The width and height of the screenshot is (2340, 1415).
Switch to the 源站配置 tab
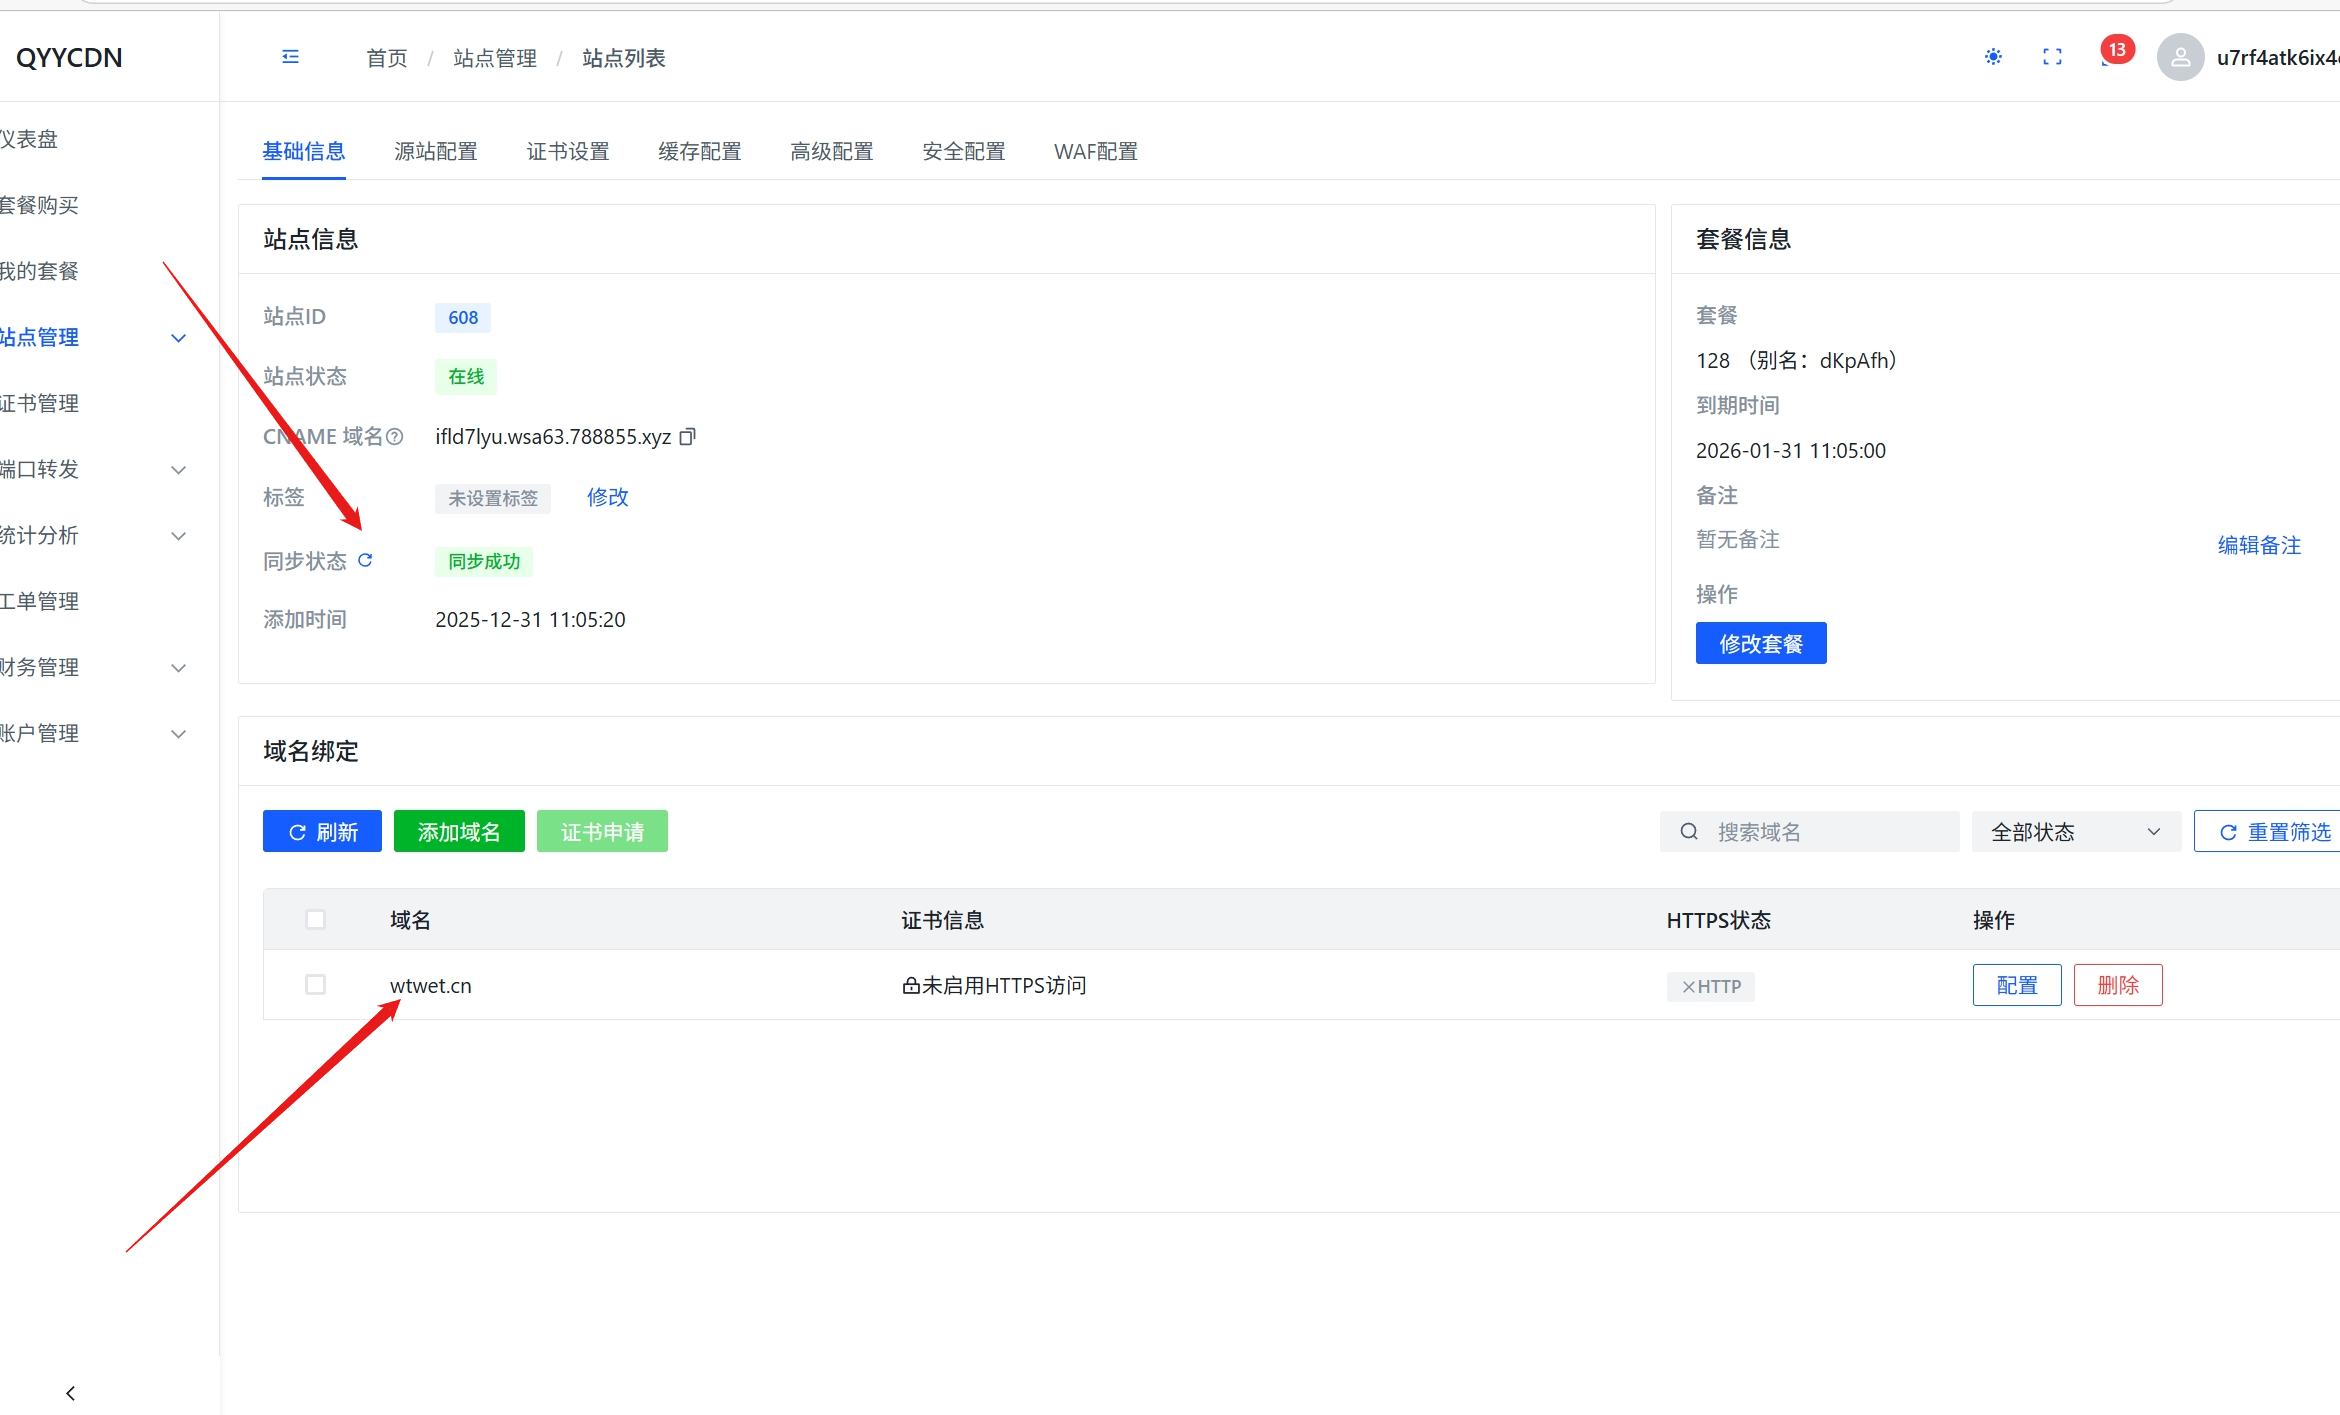436,151
